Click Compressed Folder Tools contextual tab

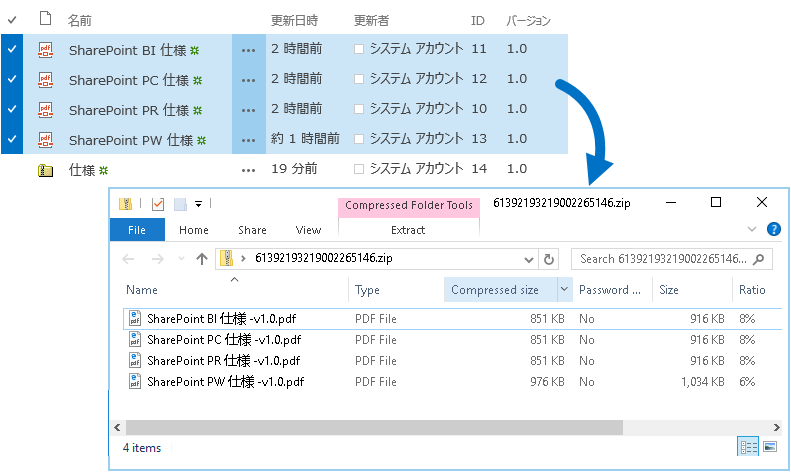tap(409, 206)
